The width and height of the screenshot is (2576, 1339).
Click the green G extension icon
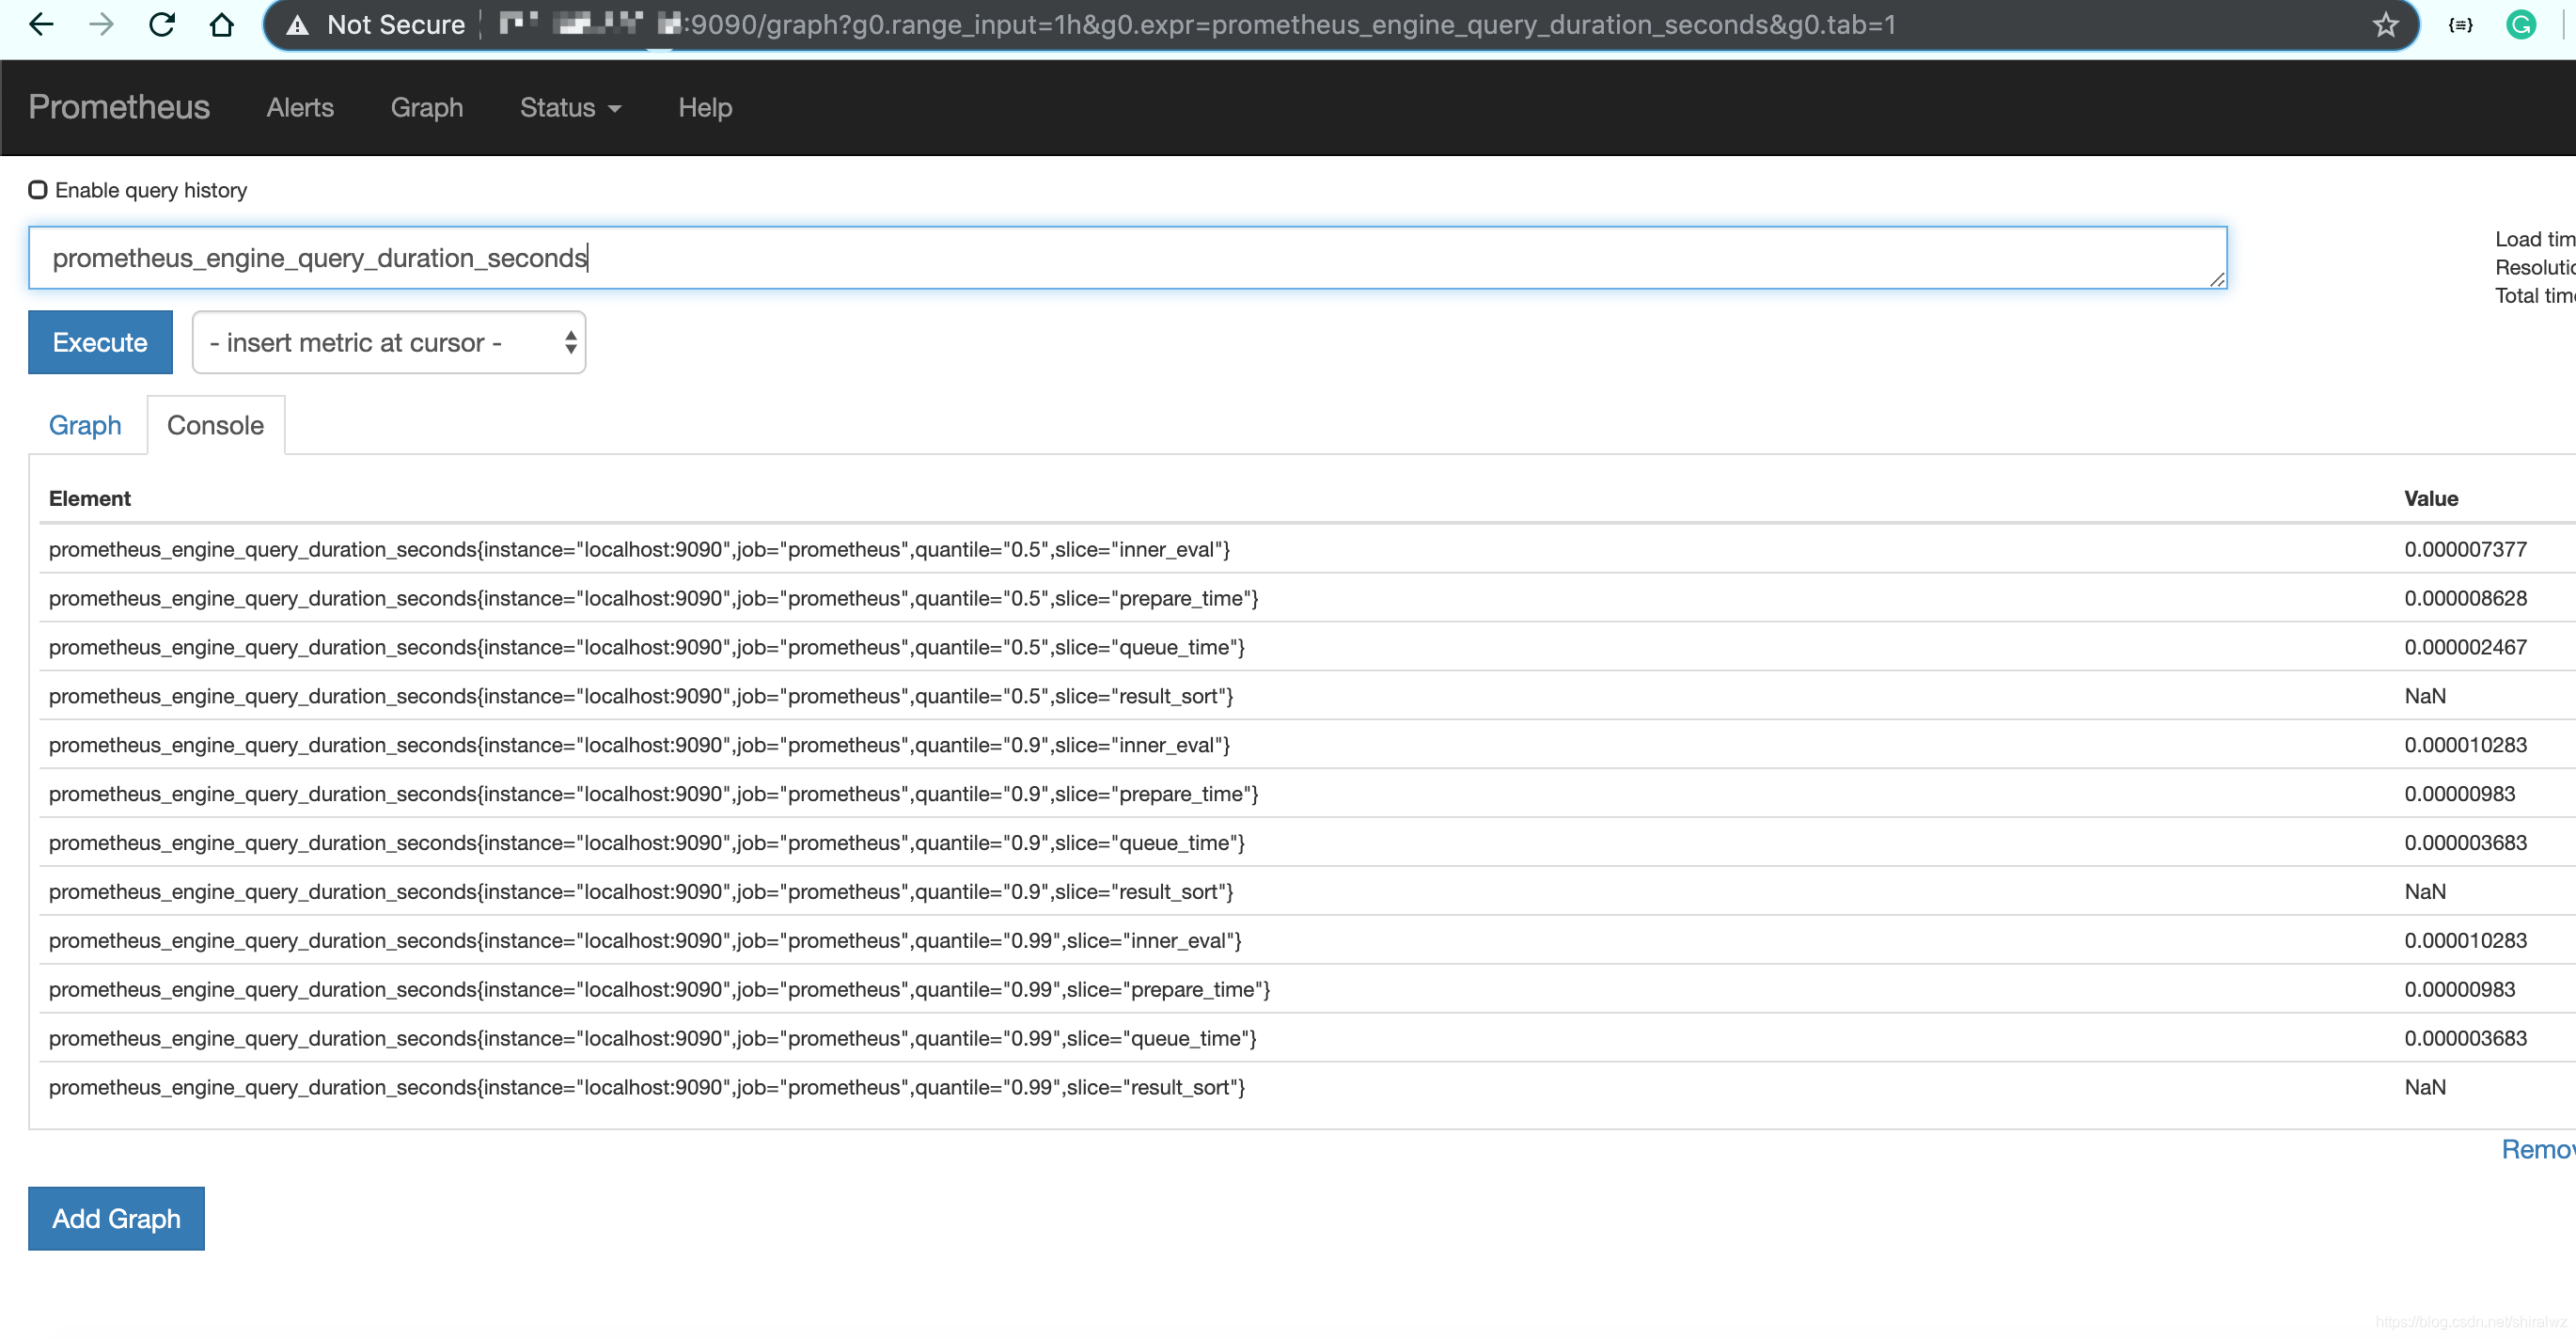(x=2522, y=25)
